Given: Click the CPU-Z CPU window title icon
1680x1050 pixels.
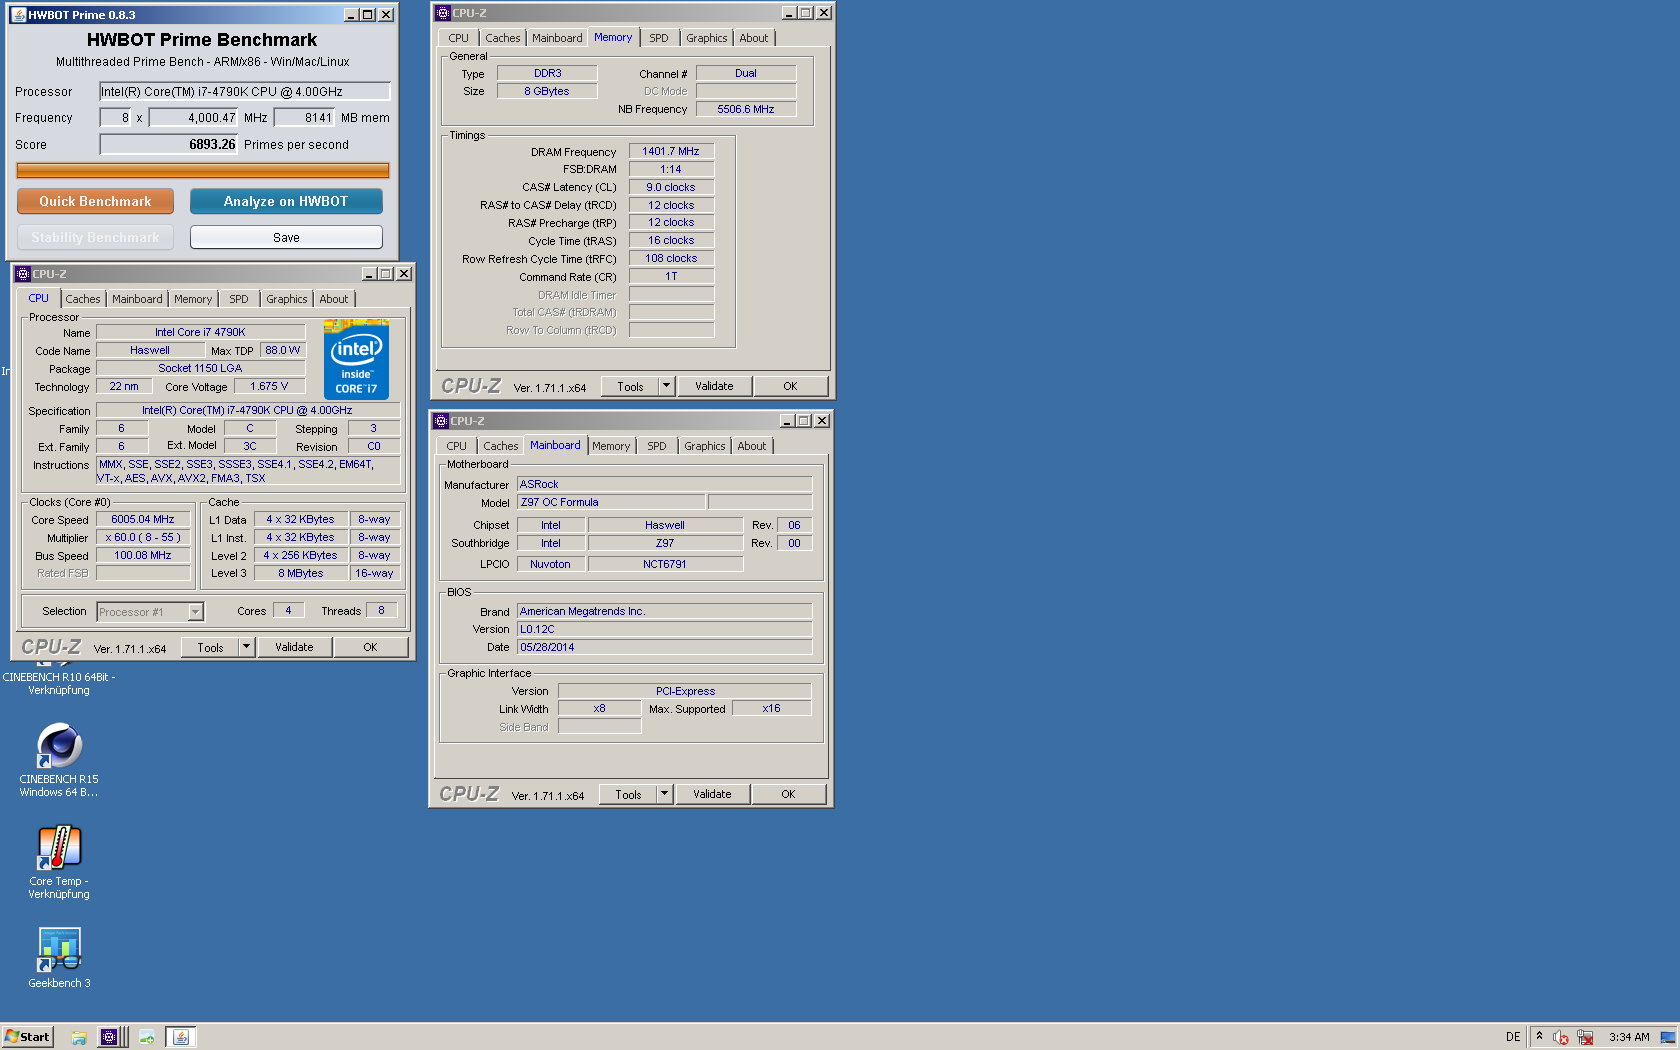Looking at the screenshot, I should (23, 274).
